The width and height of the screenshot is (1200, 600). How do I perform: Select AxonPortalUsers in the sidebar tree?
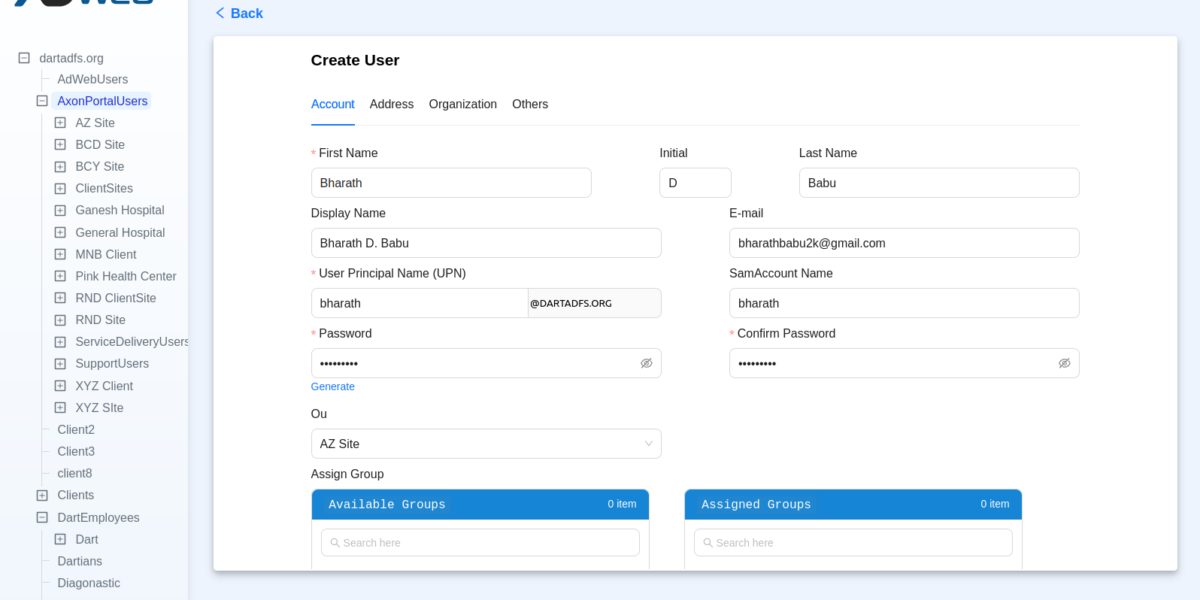click(x=103, y=100)
